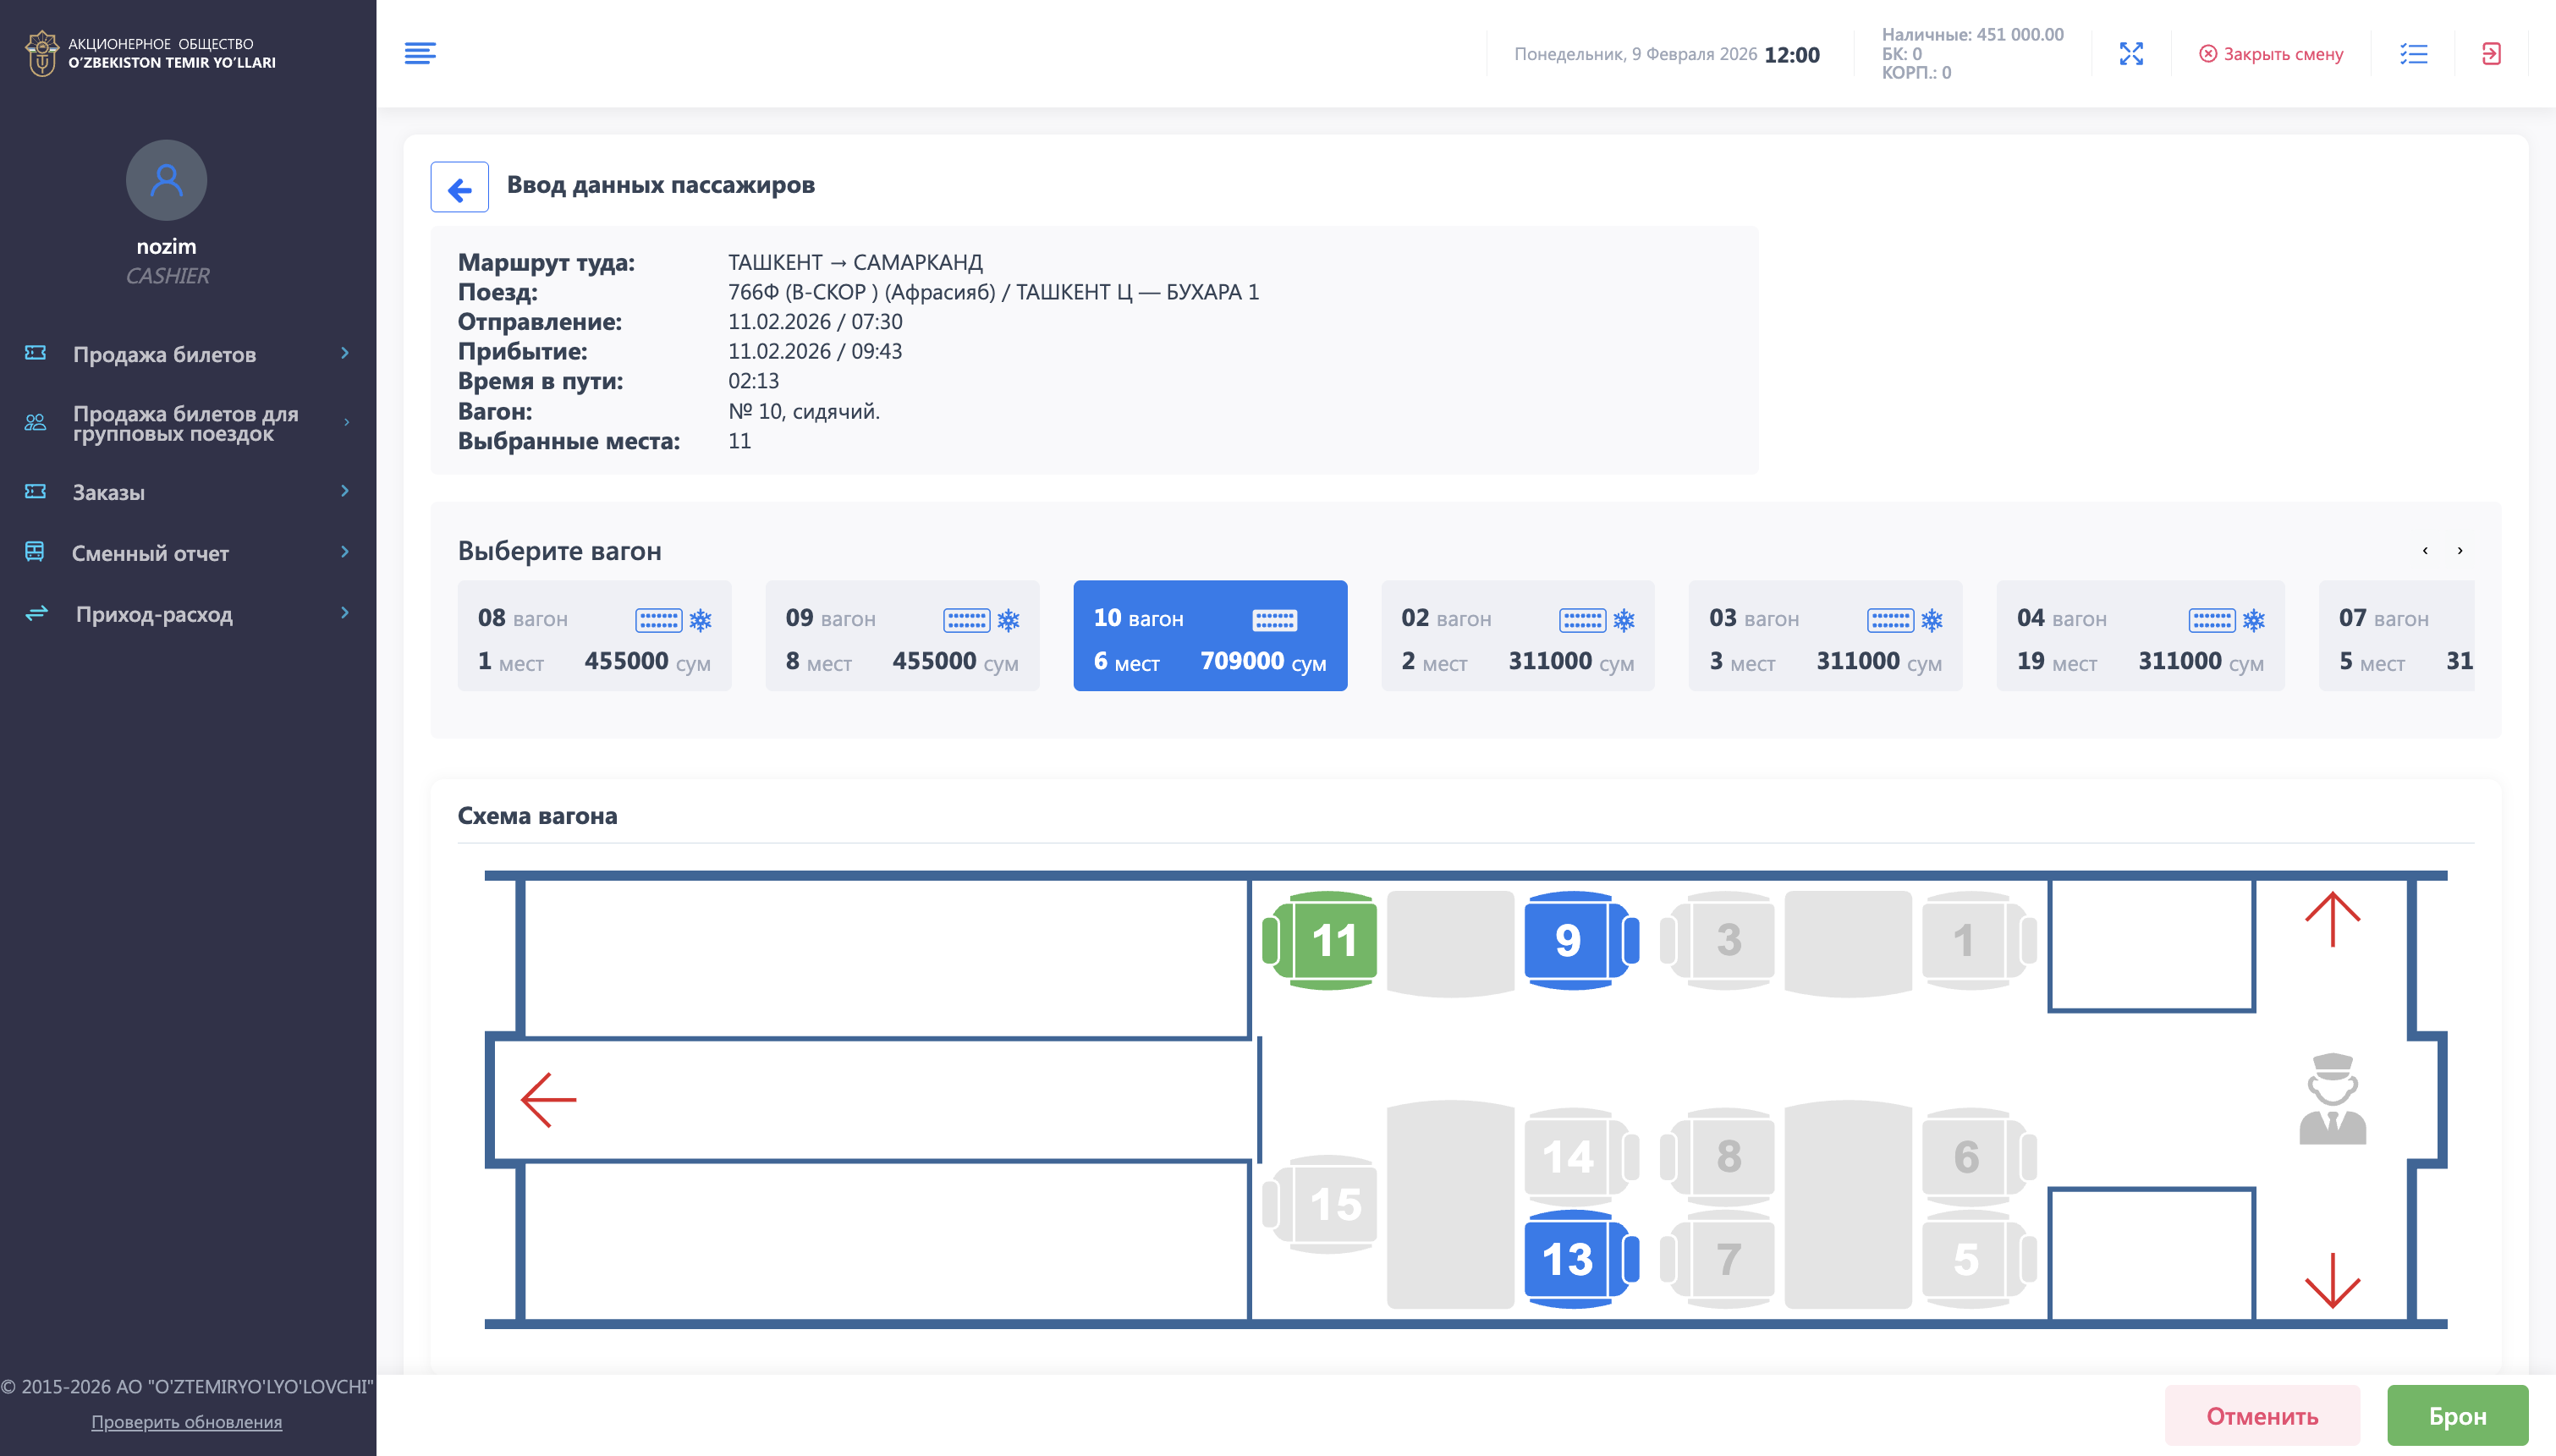Select seat 13 to deselect it
The width and height of the screenshot is (2556, 1456).
coord(1570,1260)
